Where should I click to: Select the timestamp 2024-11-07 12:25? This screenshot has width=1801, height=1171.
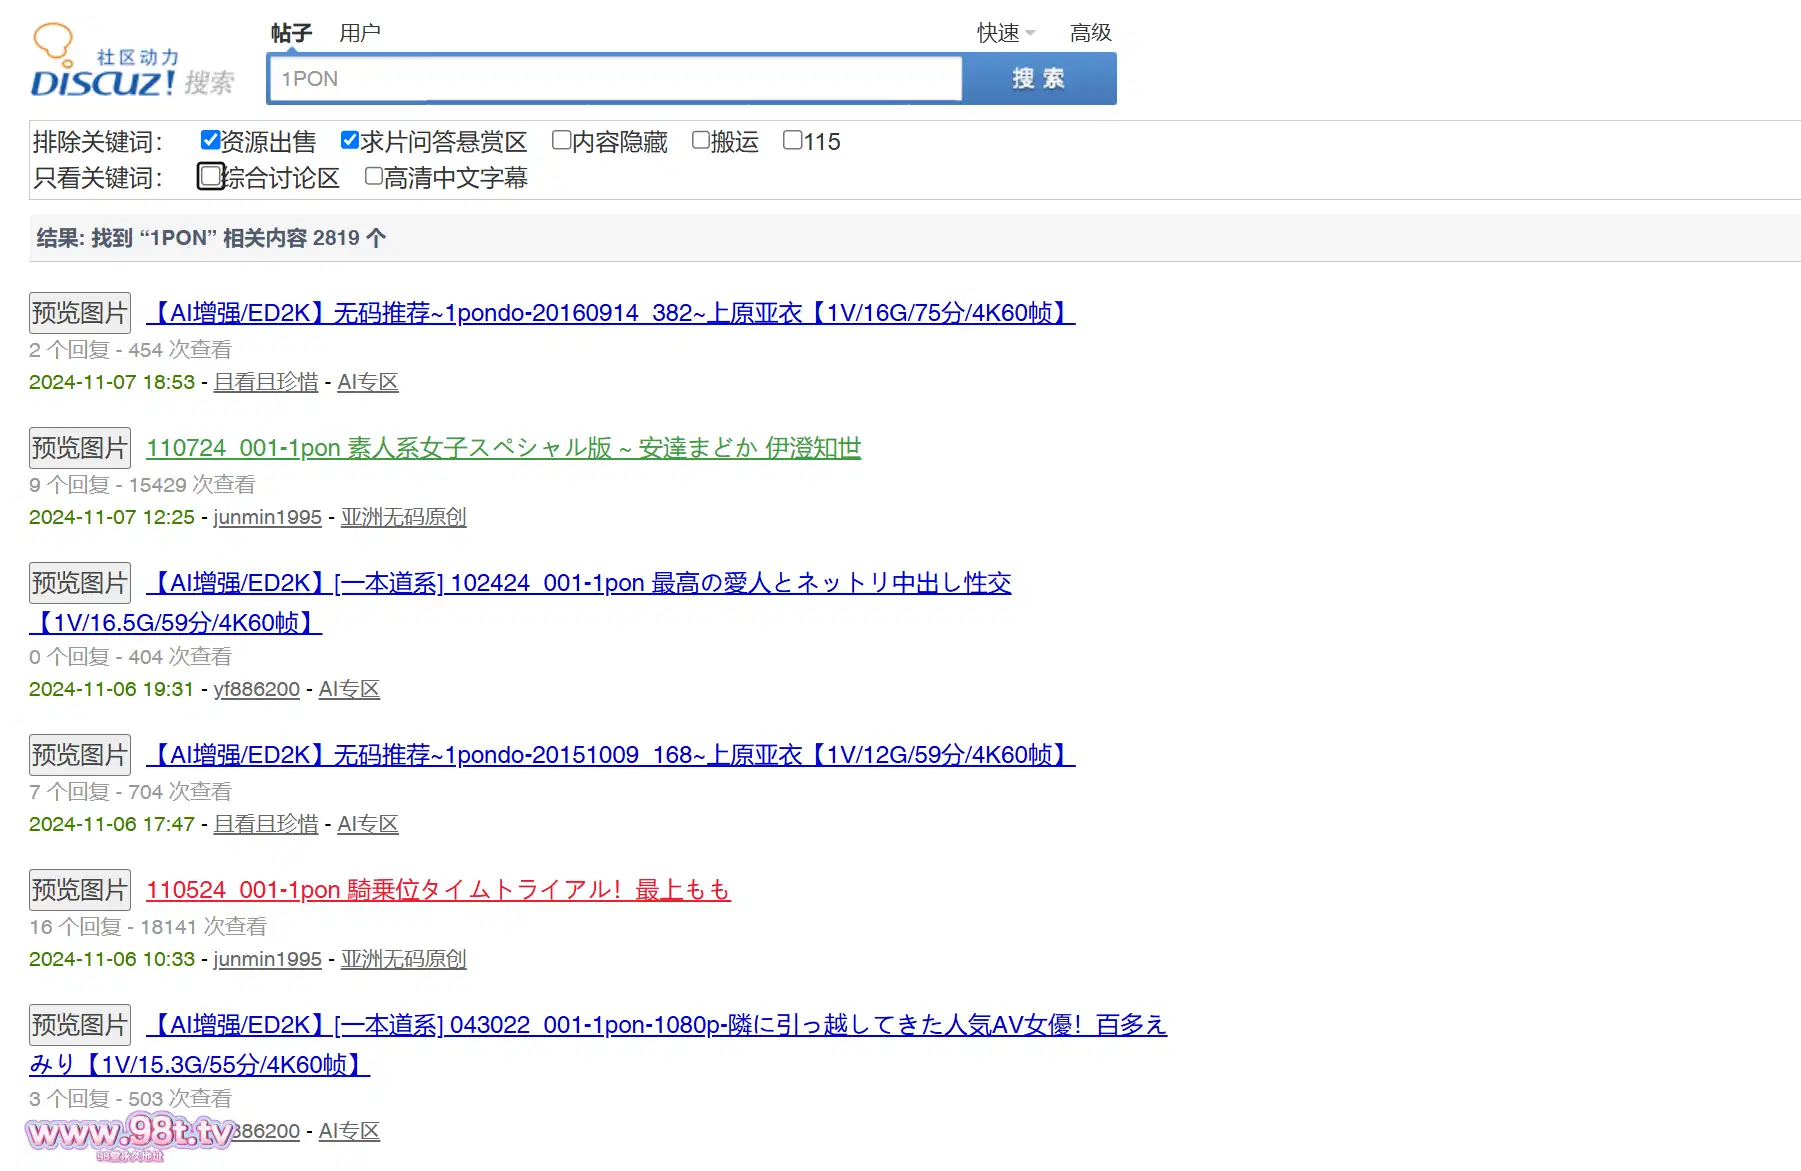pyautogui.click(x=112, y=517)
